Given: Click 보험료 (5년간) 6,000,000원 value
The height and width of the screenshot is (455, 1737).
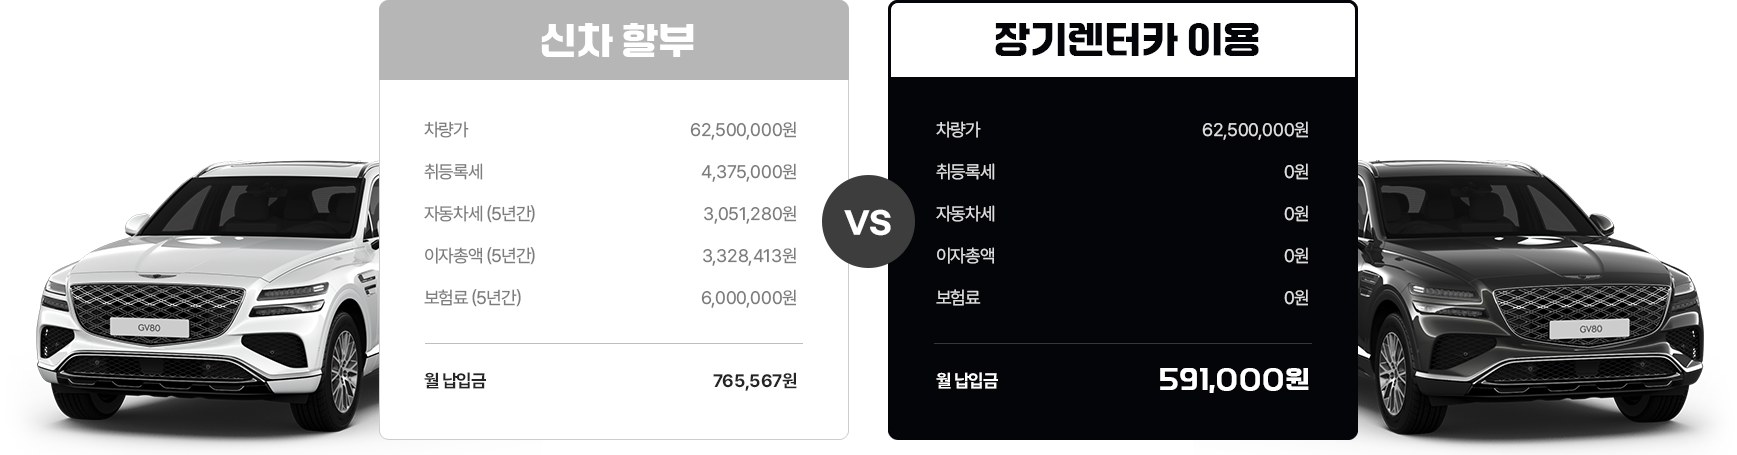Looking at the screenshot, I should [x=748, y=298].
